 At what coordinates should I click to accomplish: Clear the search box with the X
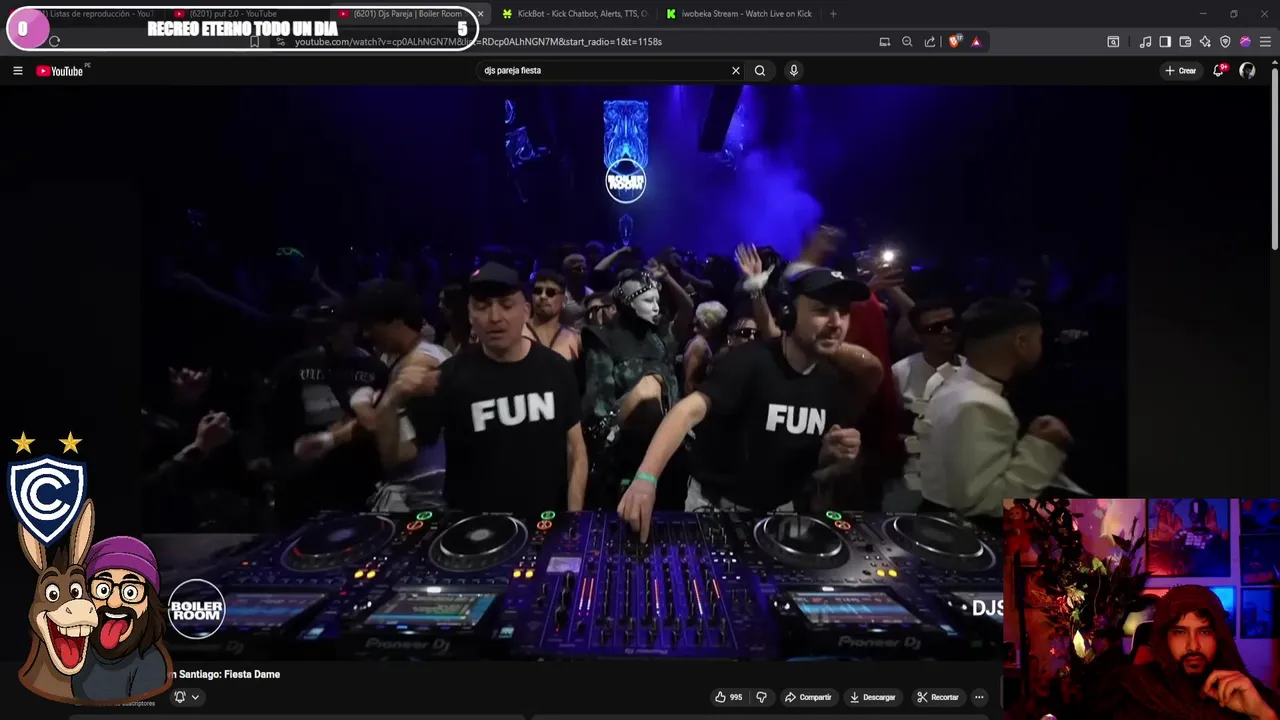(x=736, y=70)
